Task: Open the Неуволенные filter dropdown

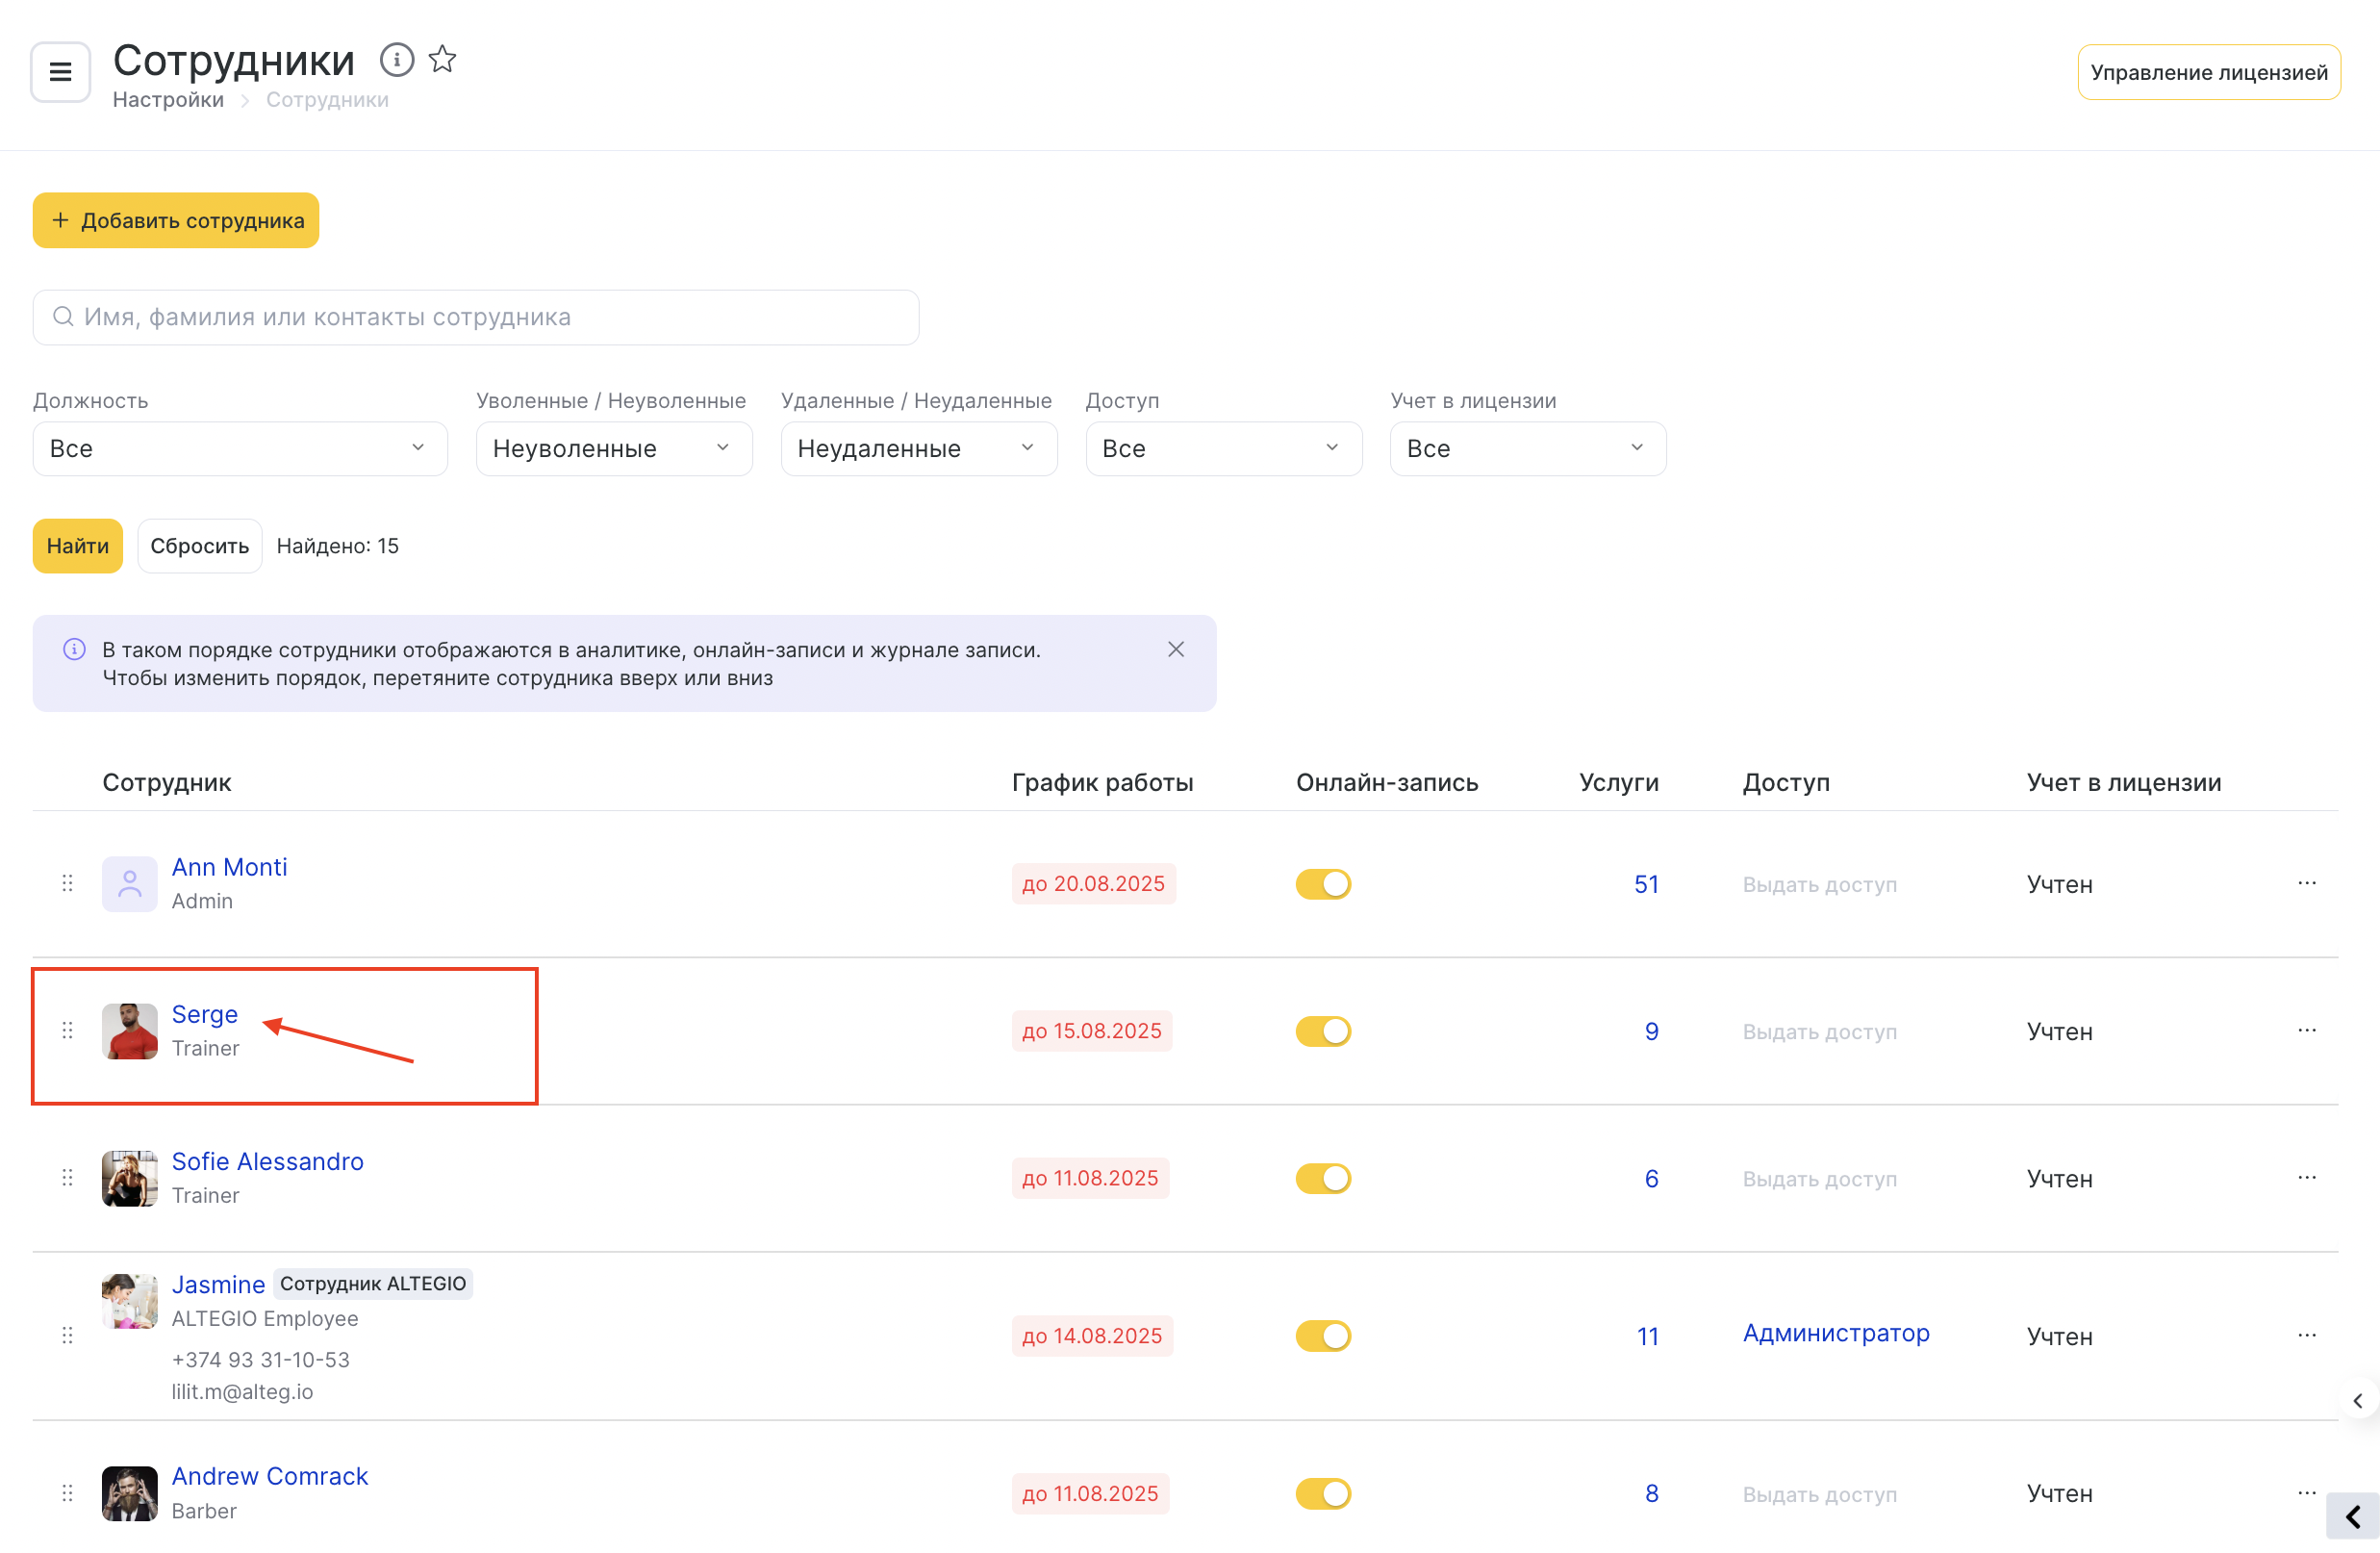Action: pyautogui.click(x=613, y=448)
